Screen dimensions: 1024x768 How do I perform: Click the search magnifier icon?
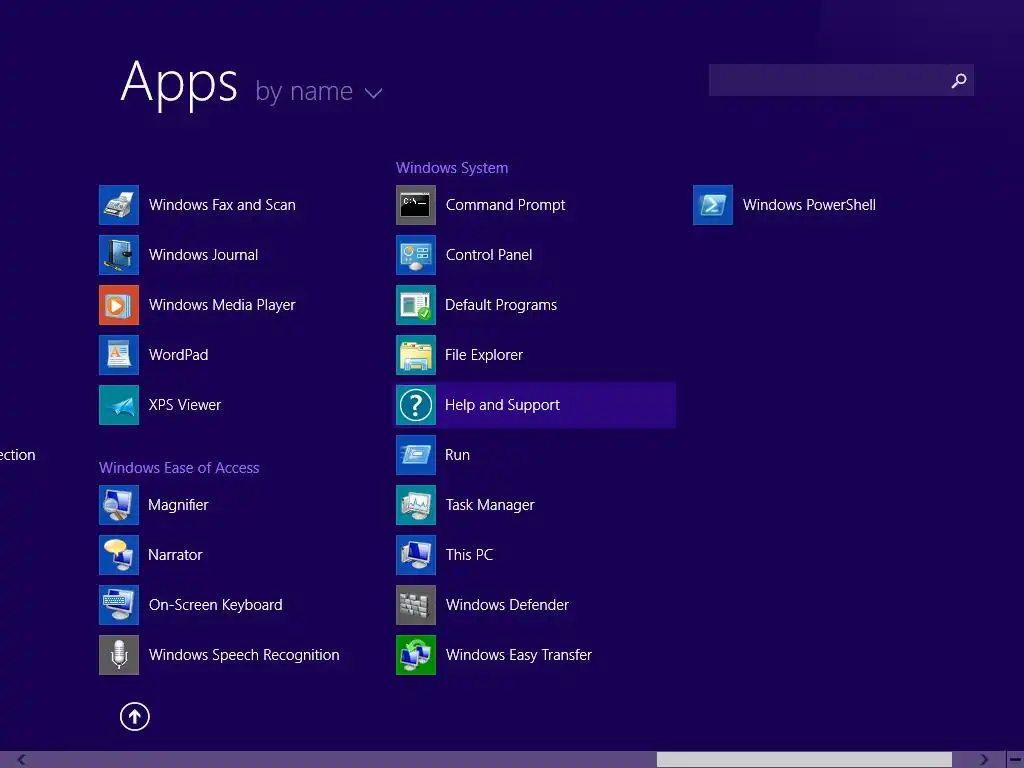coord(959,80)
